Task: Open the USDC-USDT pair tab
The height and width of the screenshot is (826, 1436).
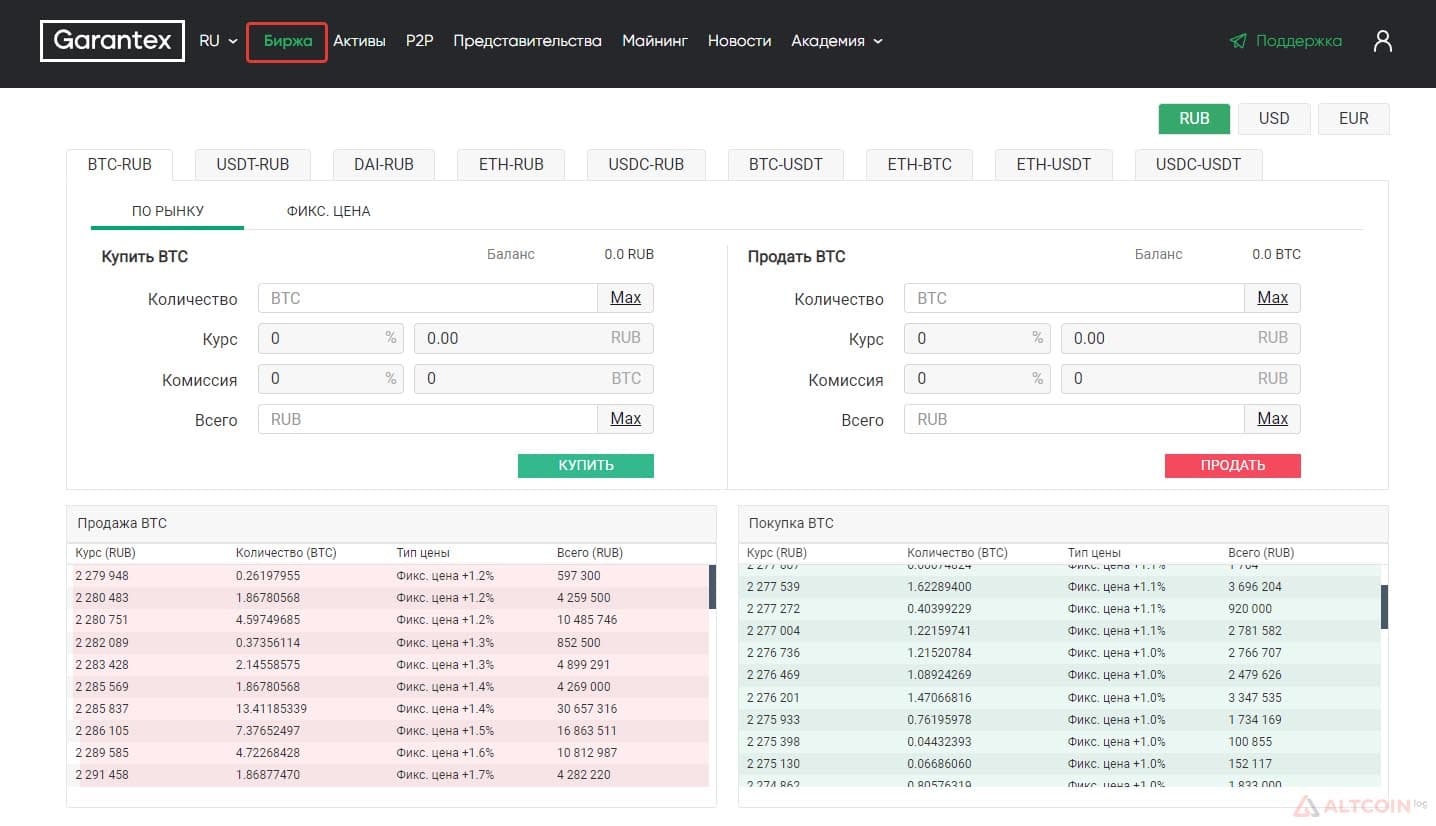Action: tap(1198, 164)
